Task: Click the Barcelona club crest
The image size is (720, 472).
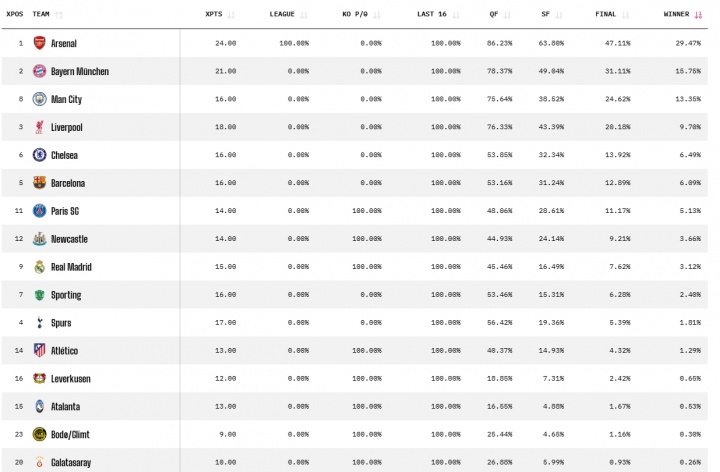Action: (x=39, y=184)
